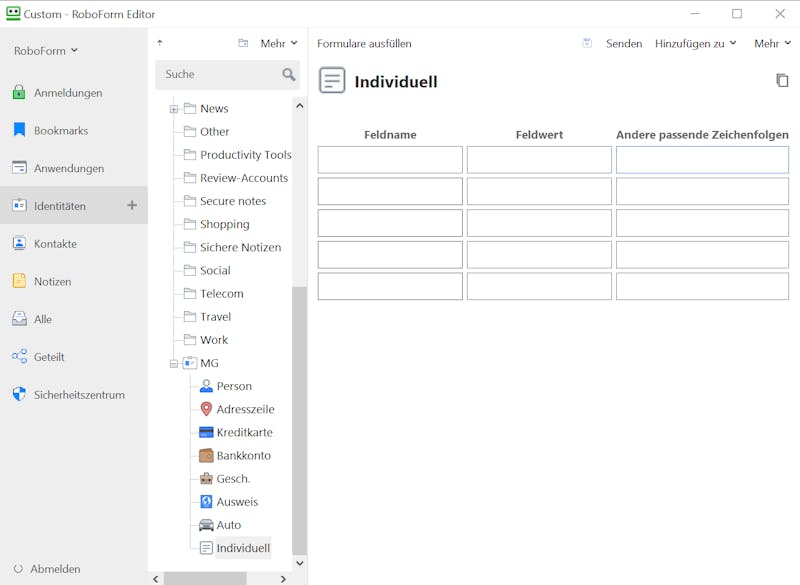Click the Anwendungen window icon

coord(19,168)
